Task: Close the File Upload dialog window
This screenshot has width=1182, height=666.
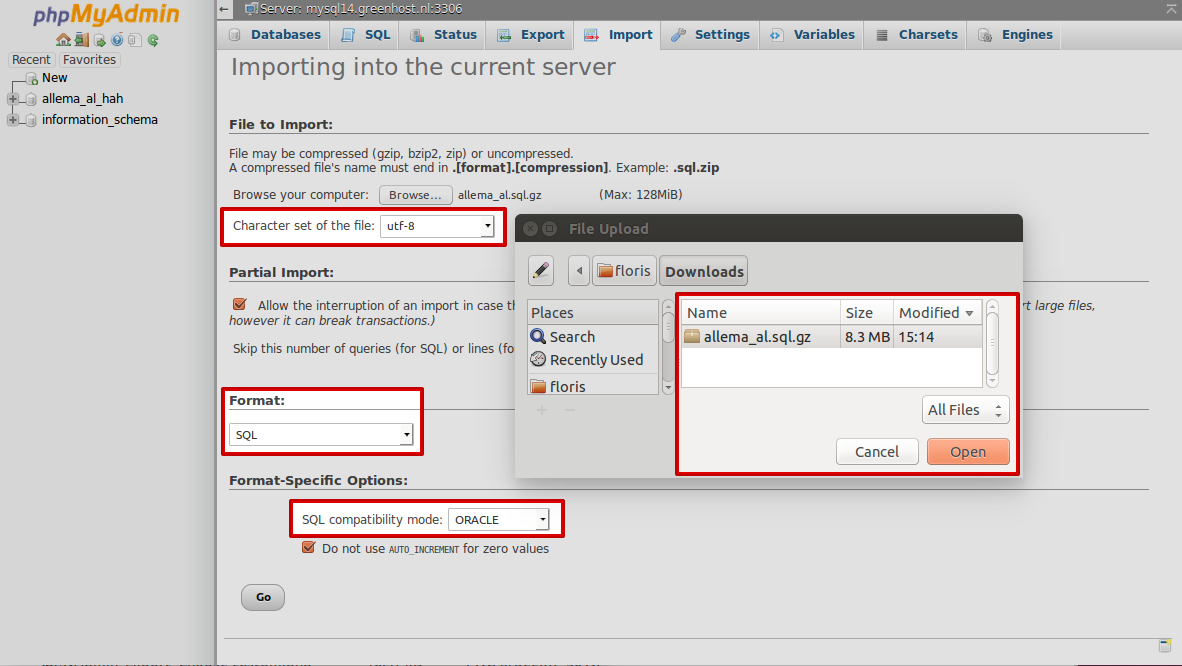Action: 531,229
